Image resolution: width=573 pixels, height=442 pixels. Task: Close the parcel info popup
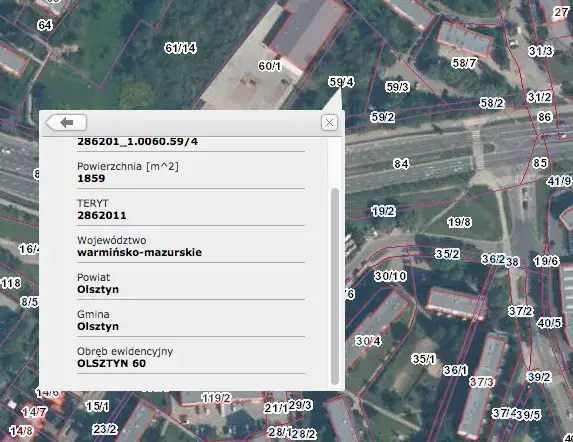[x=329, y=122]
